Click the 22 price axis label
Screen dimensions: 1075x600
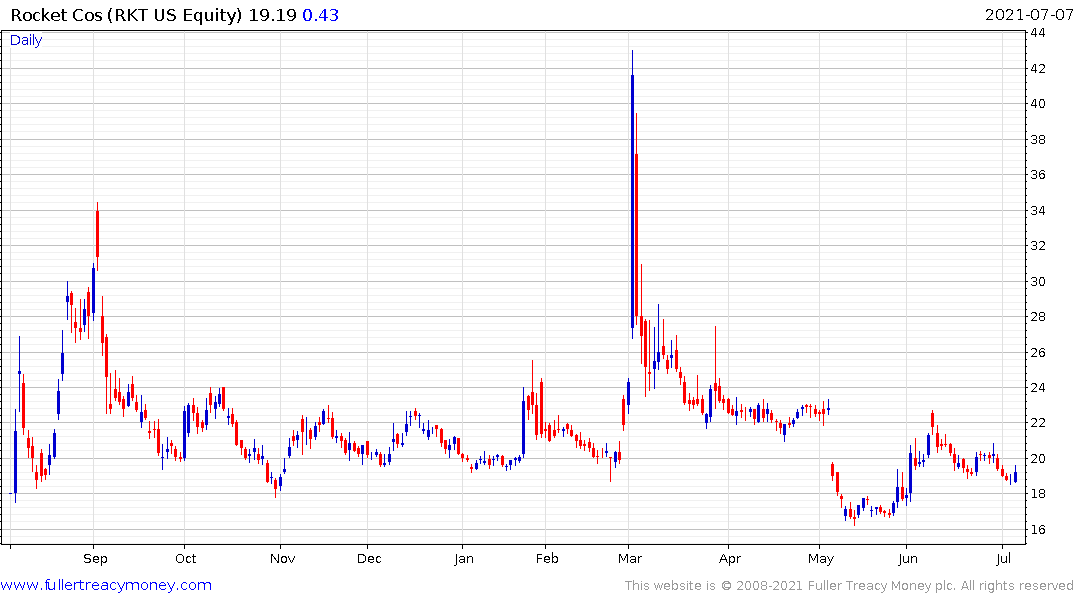point(1037,423)
